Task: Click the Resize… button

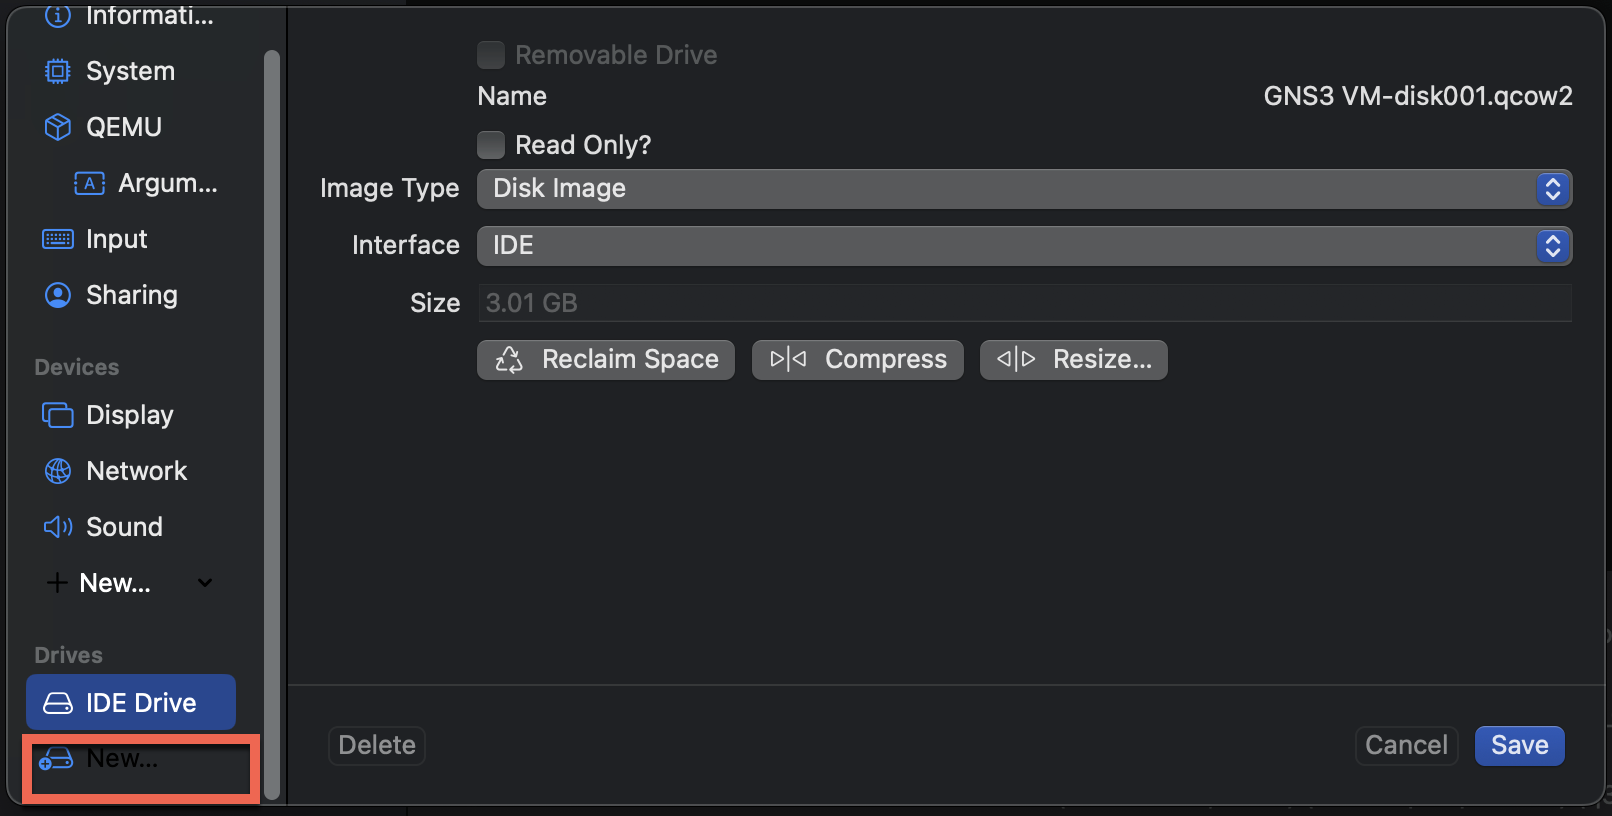Action: click(x=1074, y=360)
